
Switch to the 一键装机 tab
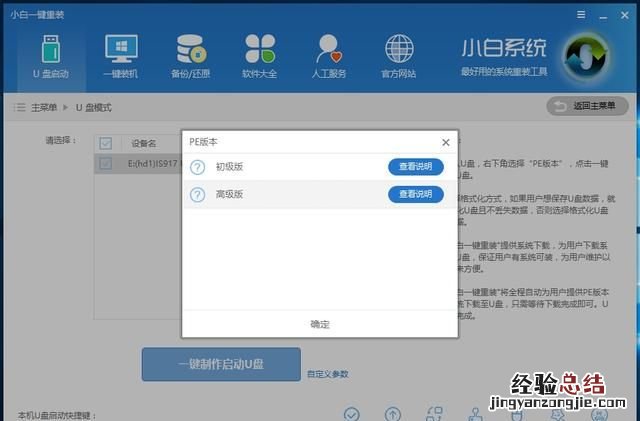click(121, 56)
